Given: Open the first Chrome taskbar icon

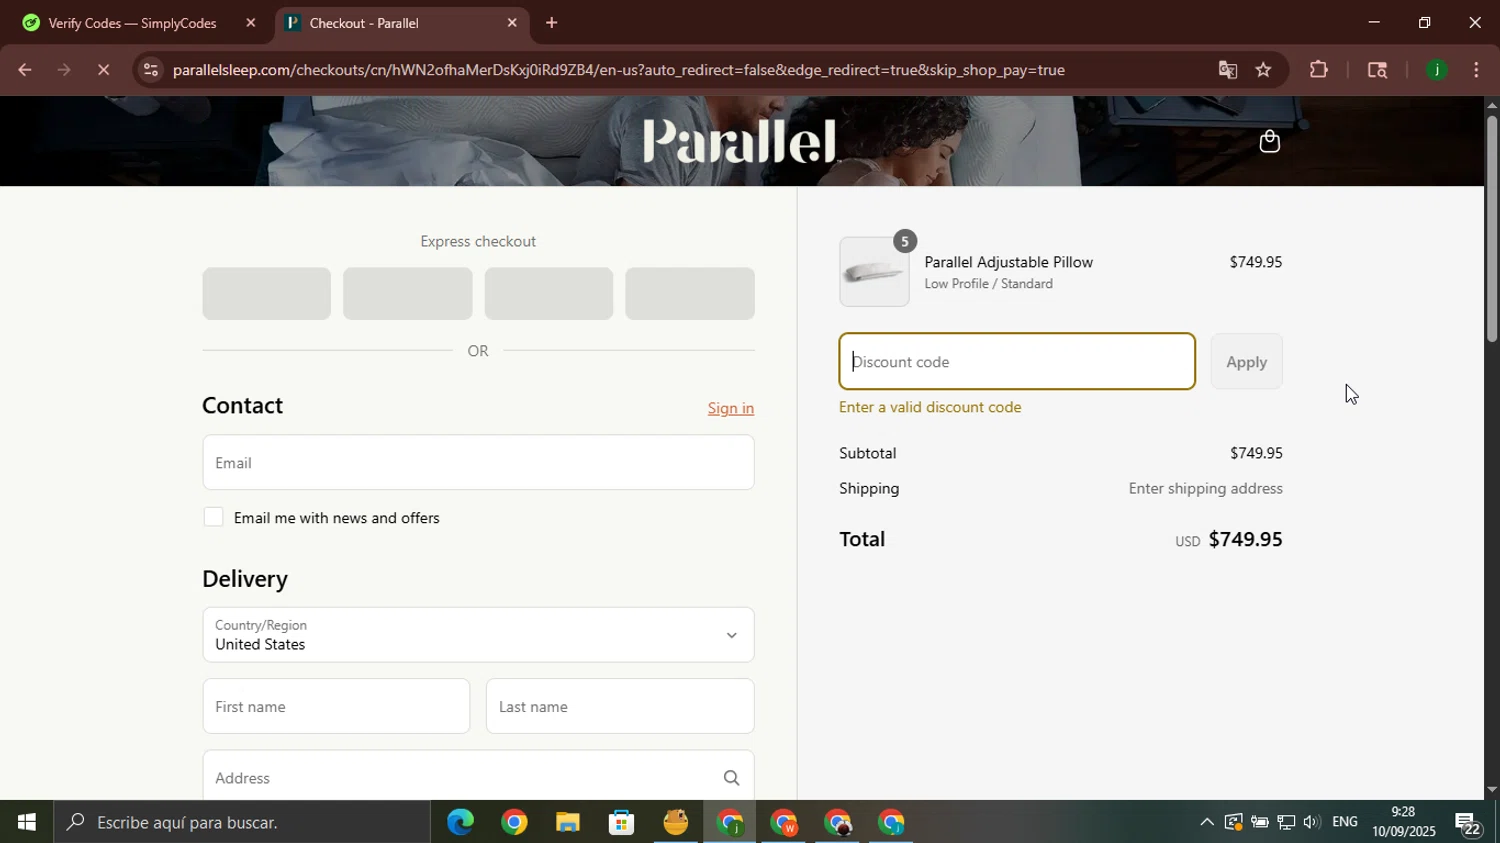Looking at the screenshot, I should point(514,822).
